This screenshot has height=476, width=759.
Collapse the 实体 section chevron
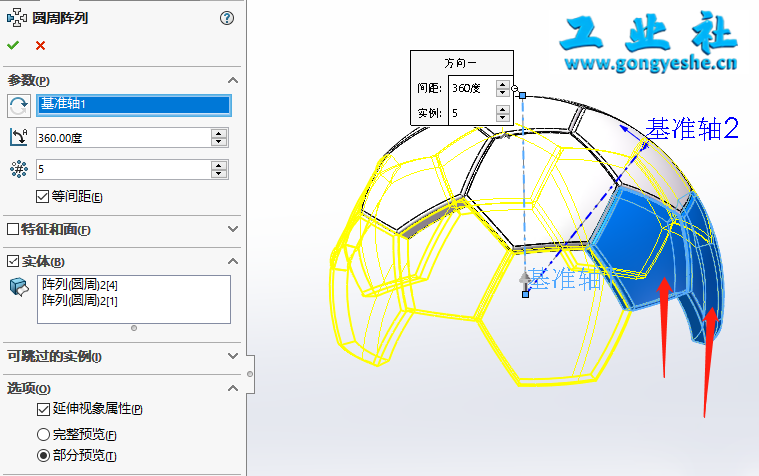[x=233, y=261]
